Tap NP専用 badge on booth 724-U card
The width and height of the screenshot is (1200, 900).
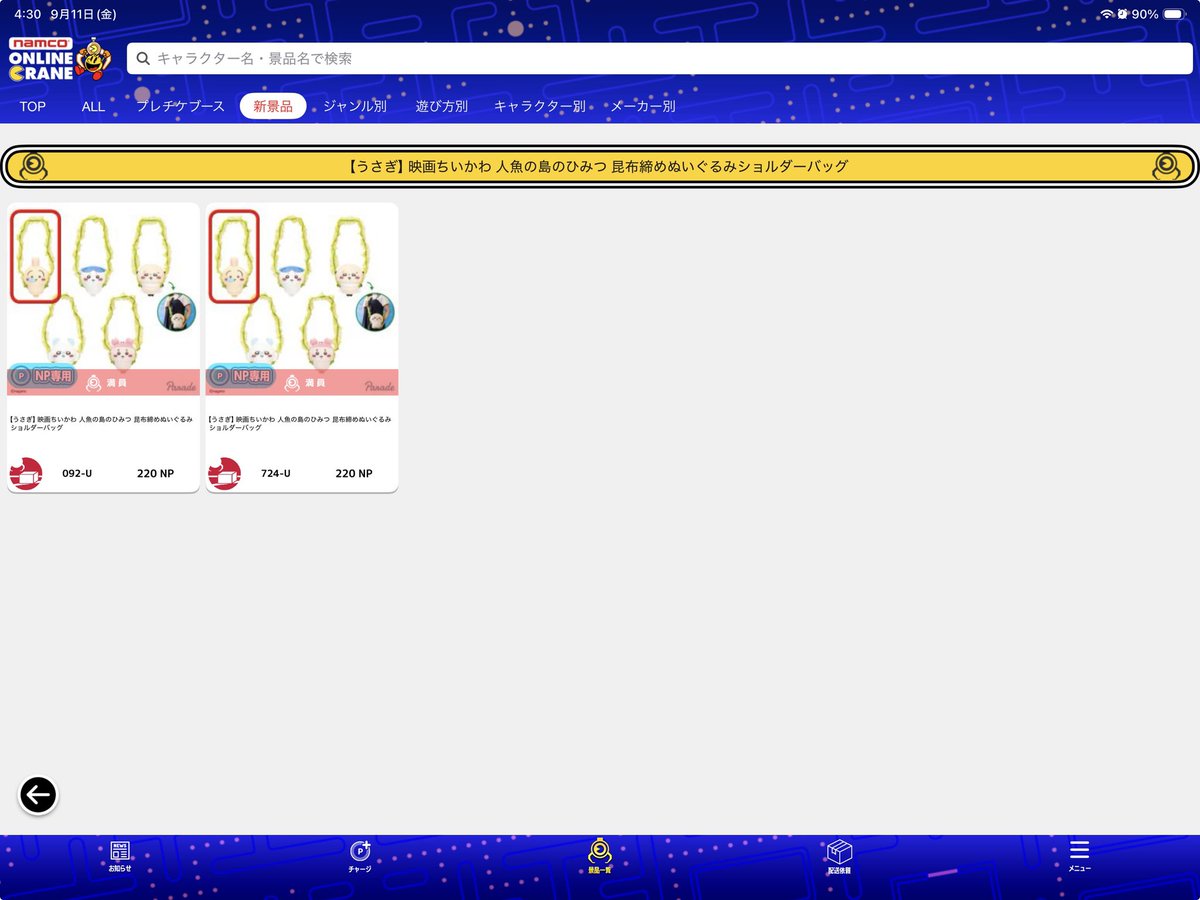241,377
